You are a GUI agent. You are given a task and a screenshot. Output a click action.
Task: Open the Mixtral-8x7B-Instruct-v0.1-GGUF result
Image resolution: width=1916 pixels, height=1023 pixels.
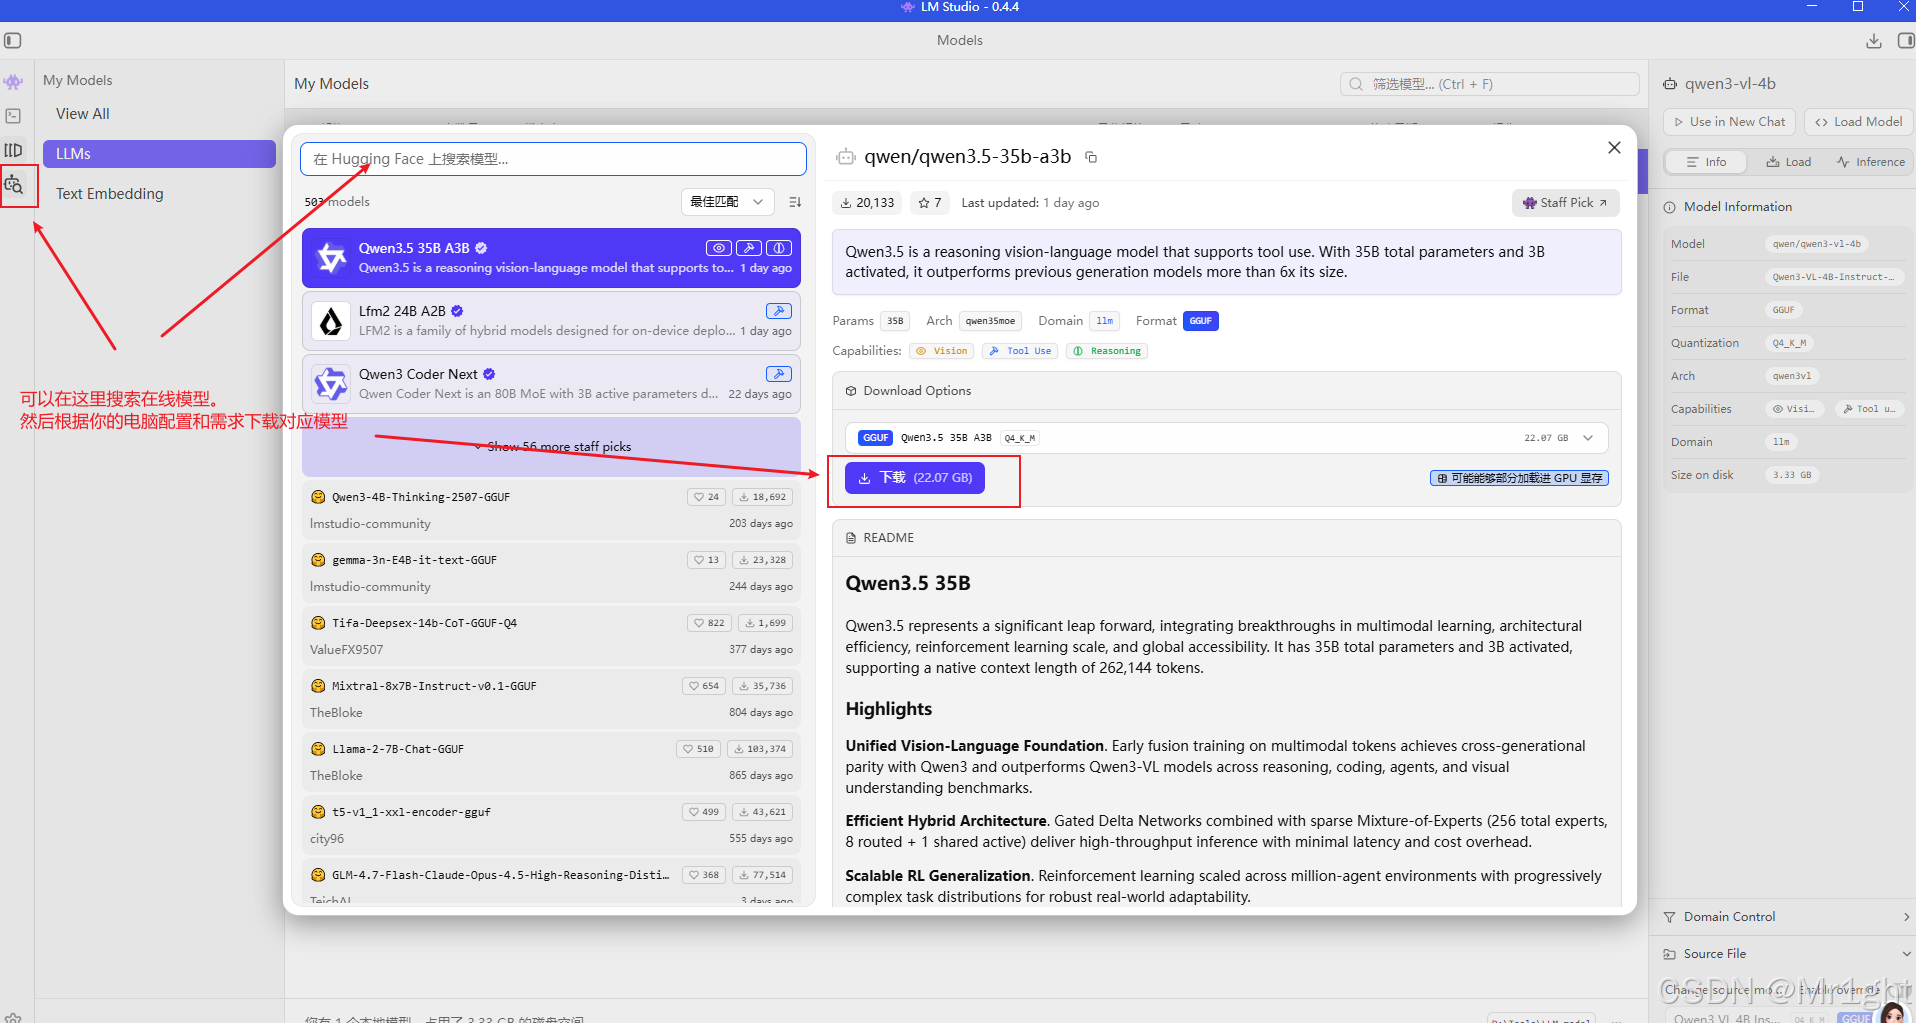point(551,699)
